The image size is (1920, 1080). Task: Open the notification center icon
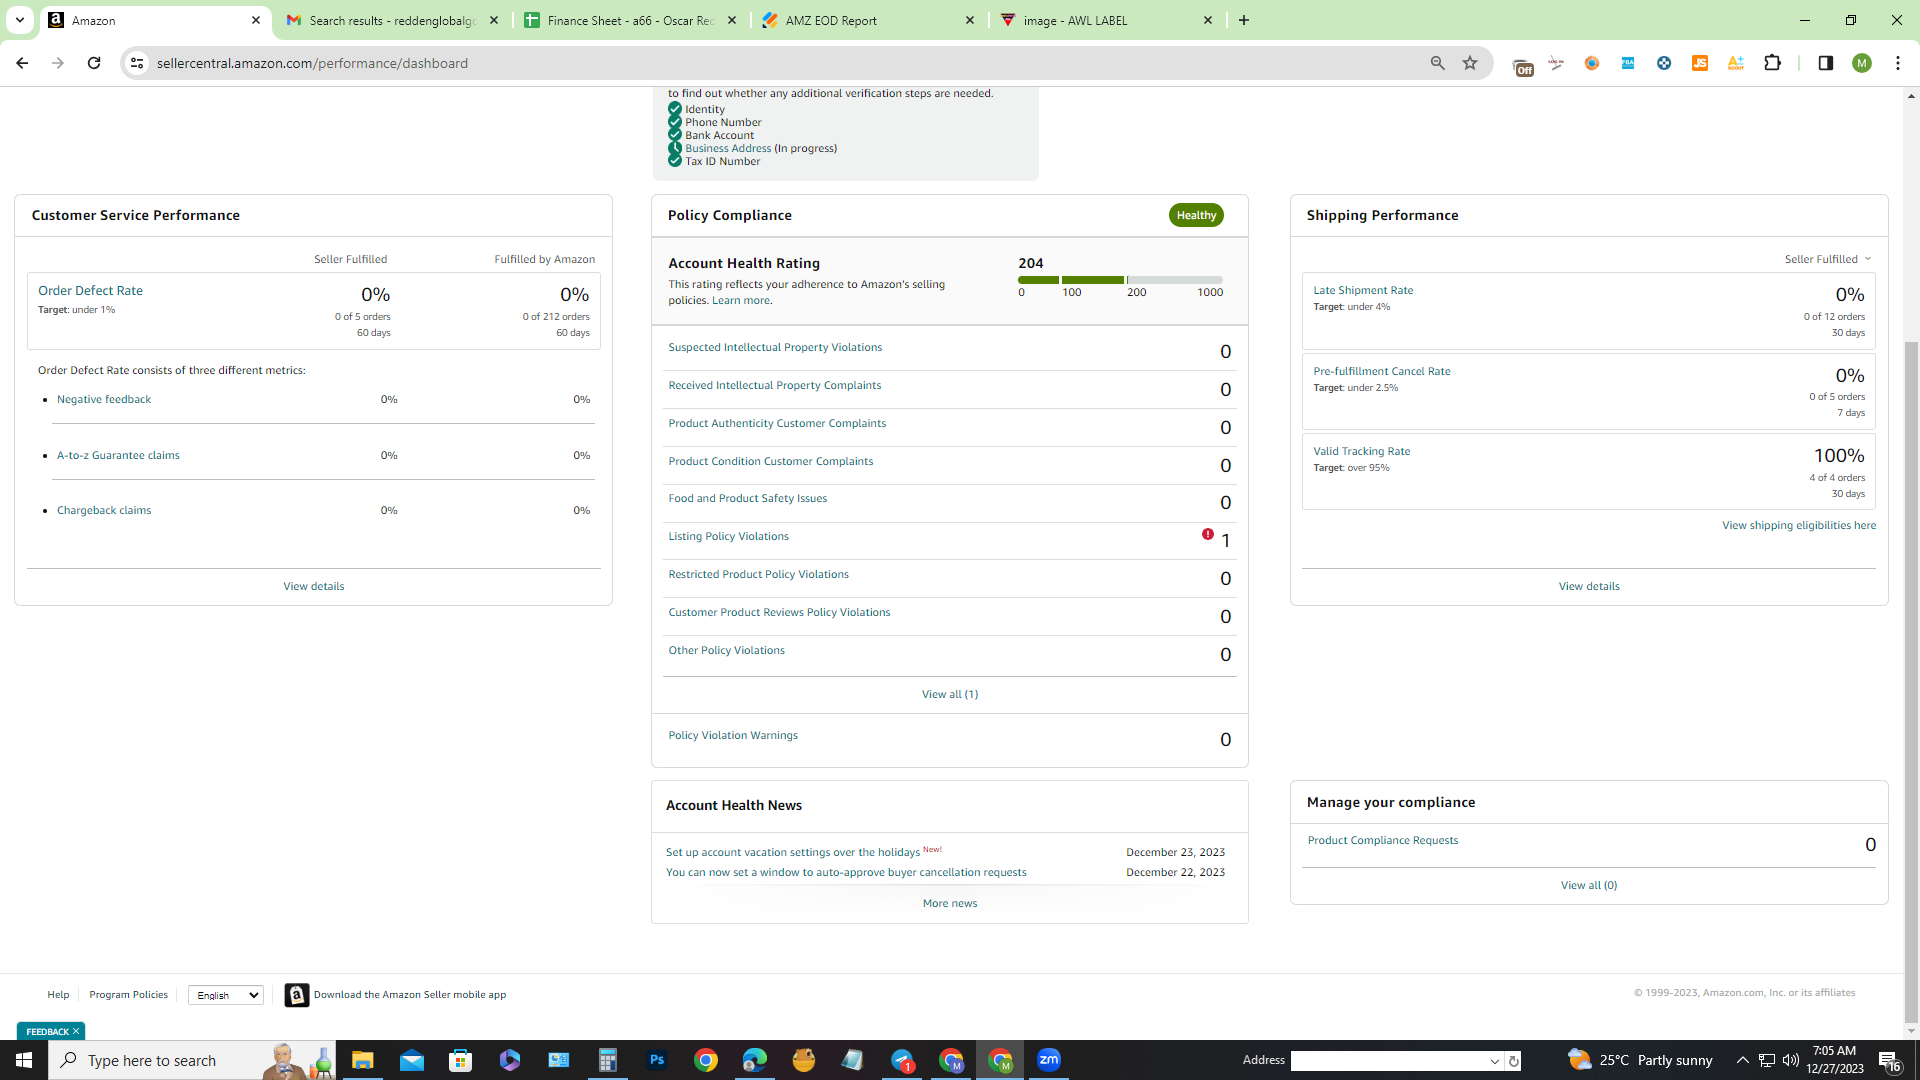point(1889,1060)
